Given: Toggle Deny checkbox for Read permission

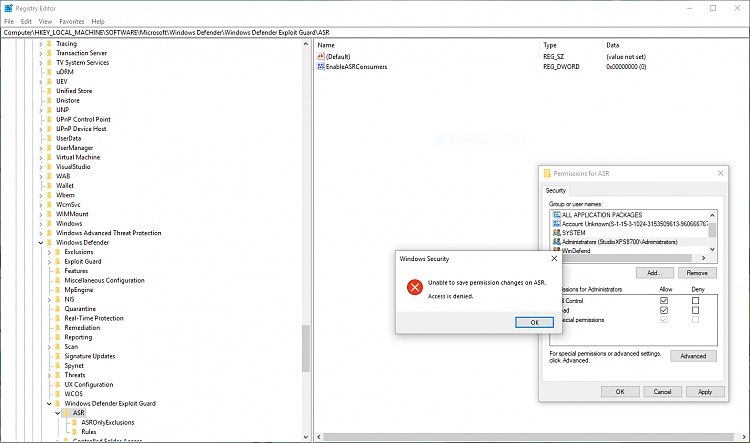Looking at the screenshot, I should [695, 310].
